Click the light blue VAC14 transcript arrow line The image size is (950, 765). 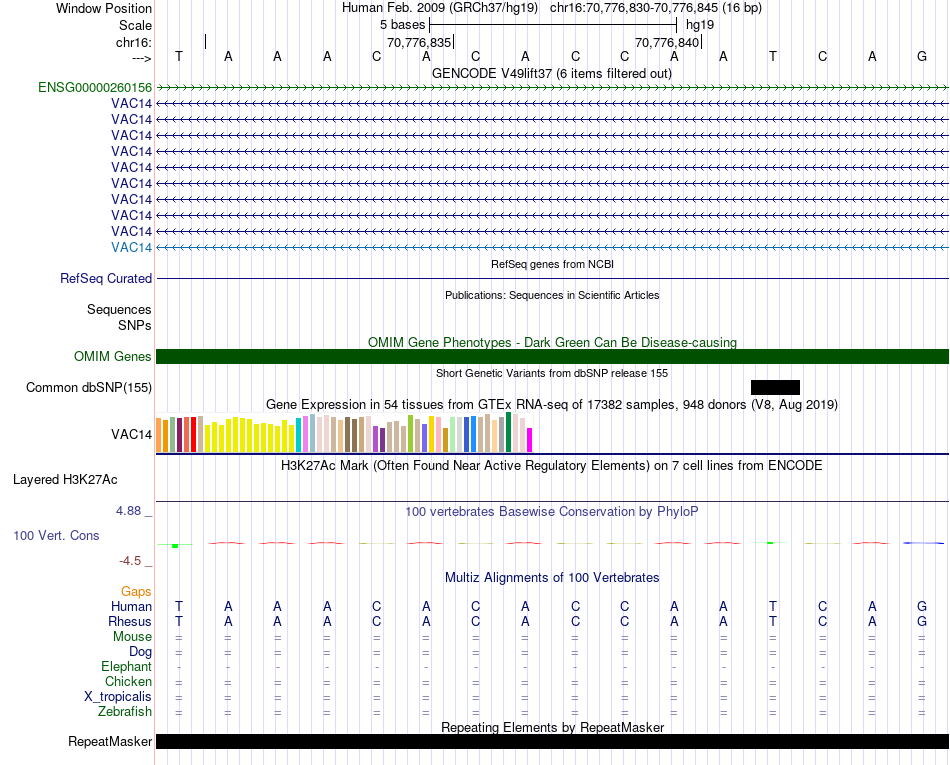552,248
